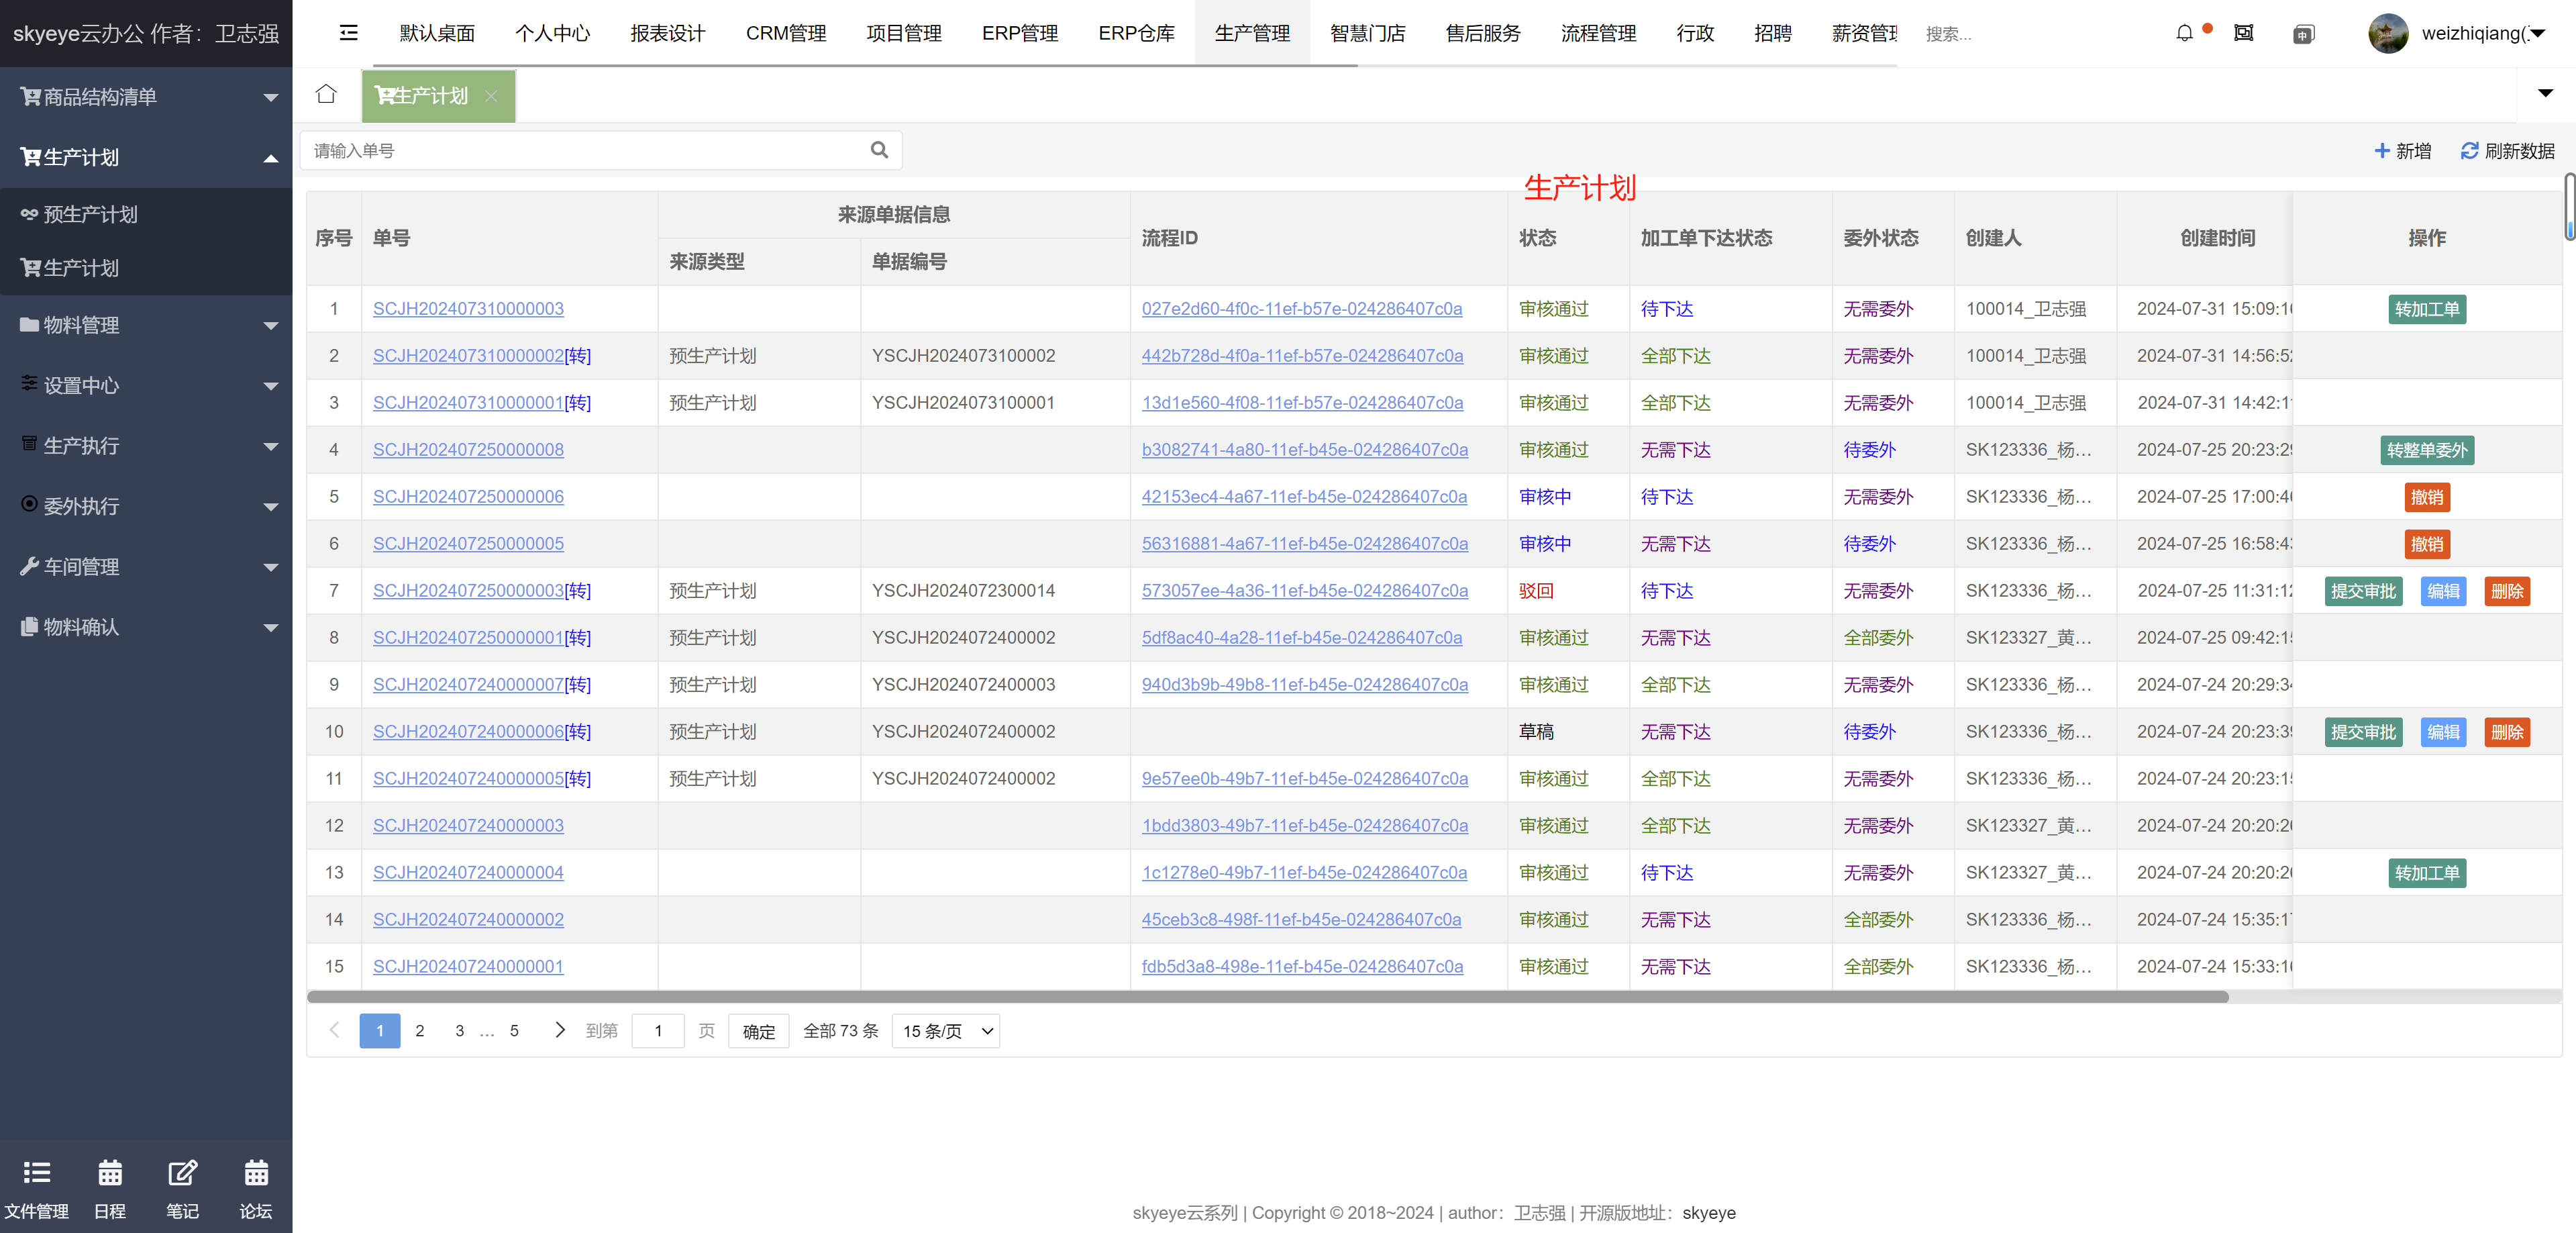Open order link SCJH202407310000003

pos(468,309)
